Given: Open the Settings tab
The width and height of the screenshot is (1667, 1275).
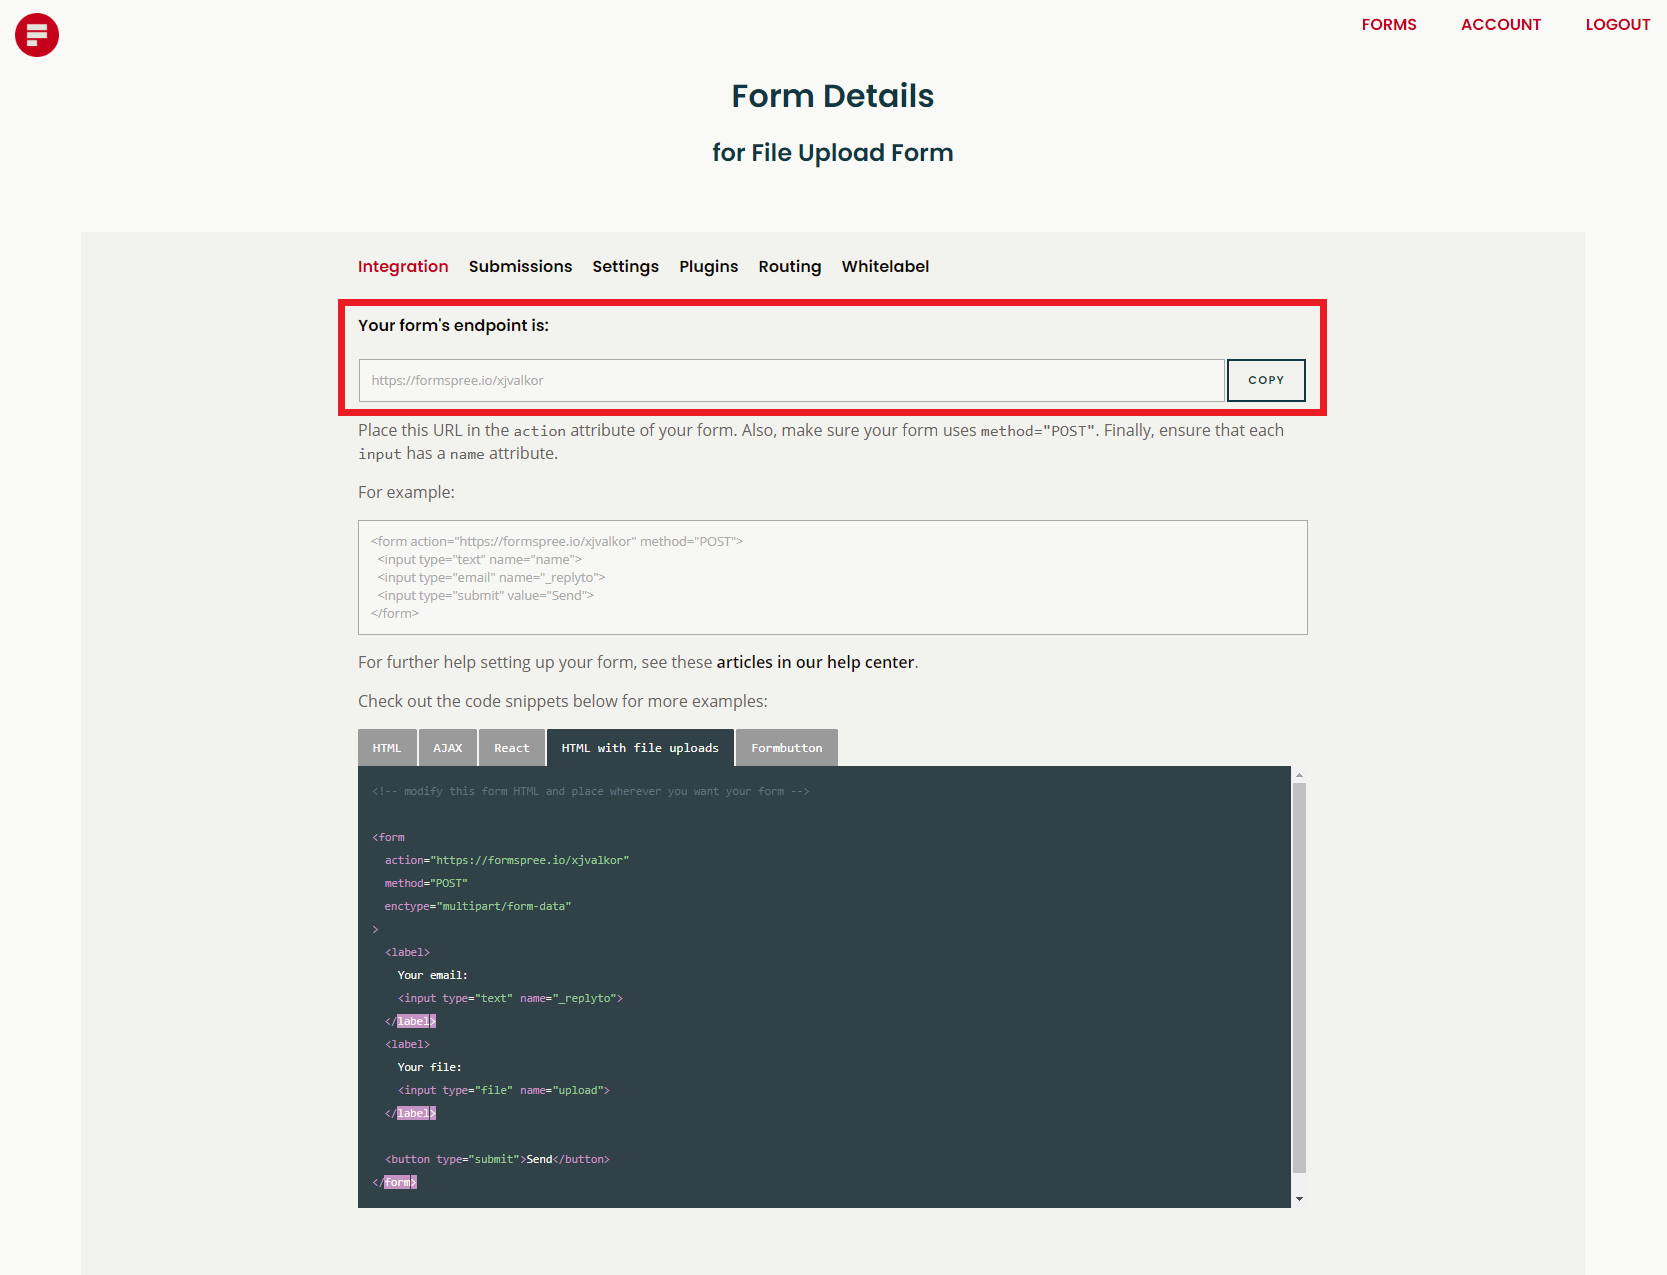Looking at the screenshot, I should coord(625,266).
